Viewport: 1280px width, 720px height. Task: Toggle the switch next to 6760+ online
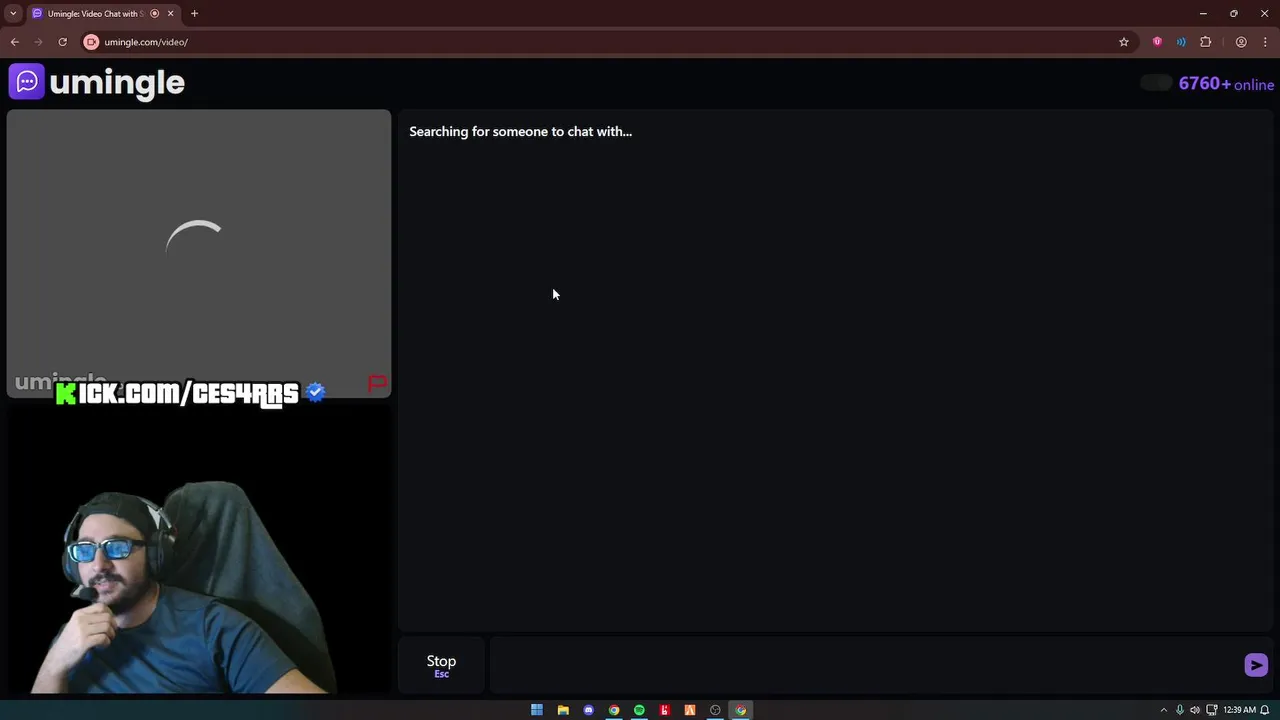(x=1156, y=83)
